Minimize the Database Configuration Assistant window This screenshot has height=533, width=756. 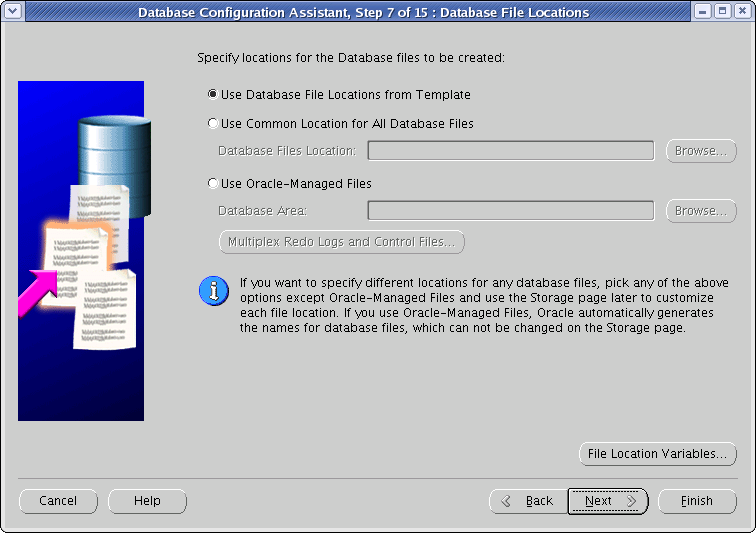click(703, 11)
